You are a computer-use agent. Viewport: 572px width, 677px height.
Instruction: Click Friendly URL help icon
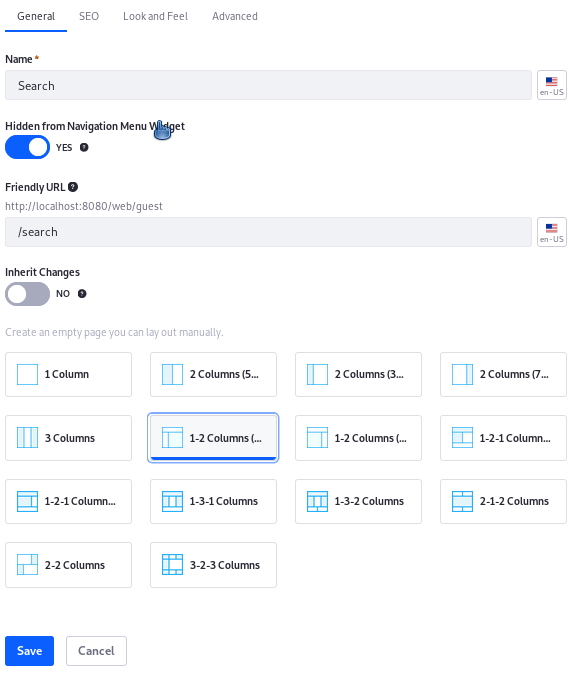tap(73, 187)
